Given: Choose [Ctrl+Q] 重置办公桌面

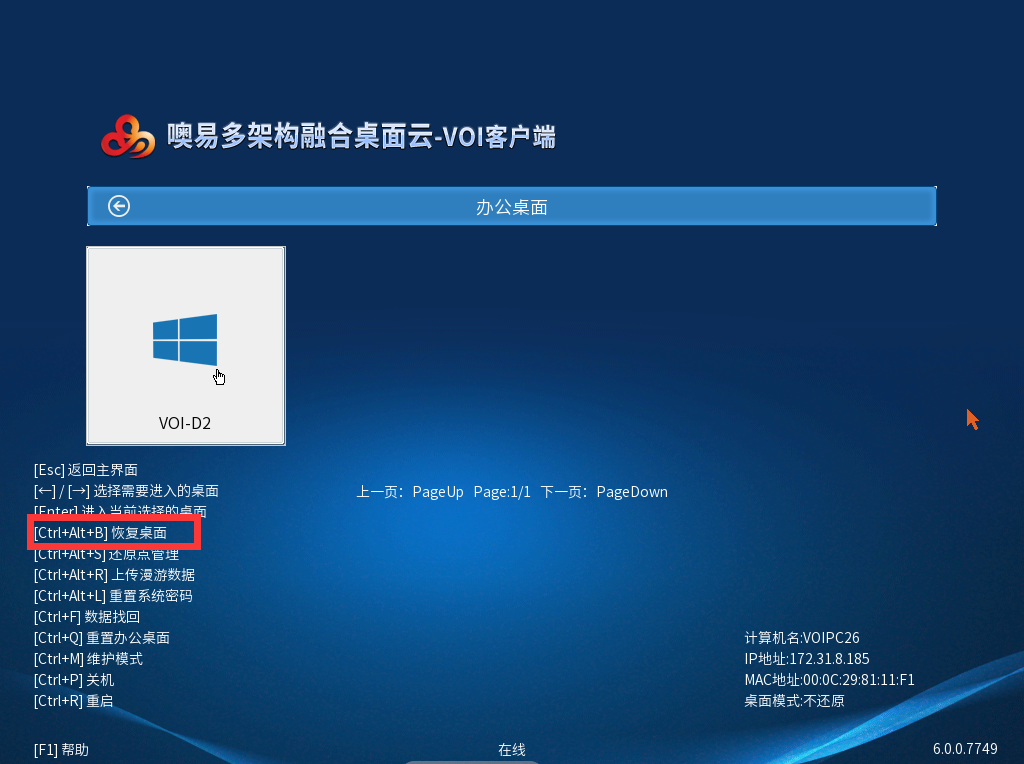Looking at the screenshot, I should tap(101, 638).
